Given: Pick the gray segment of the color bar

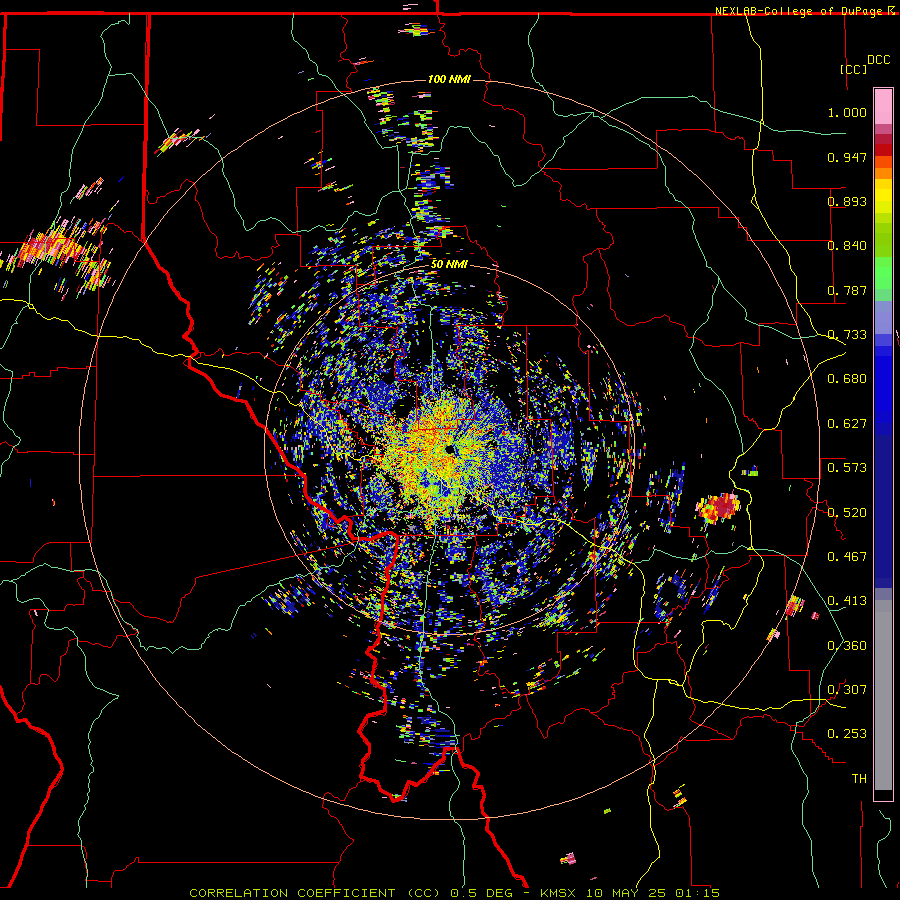Looking at the screenshot, I should pyautogui.click(x=883, y=695).
